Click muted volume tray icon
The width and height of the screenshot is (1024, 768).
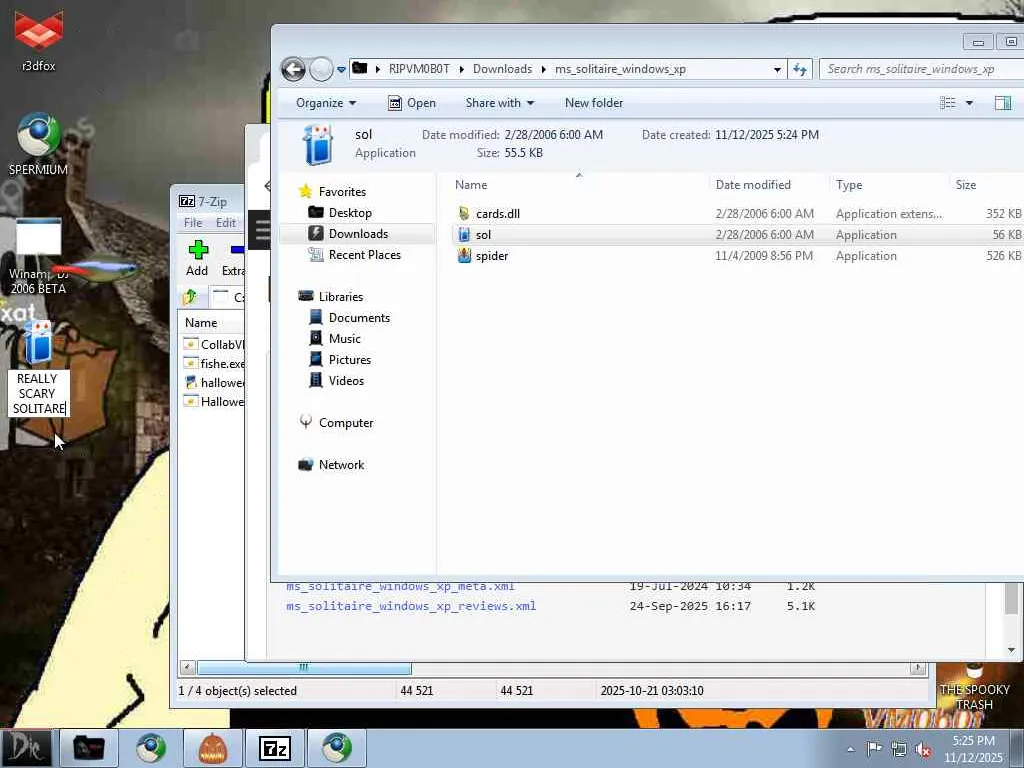923,749
